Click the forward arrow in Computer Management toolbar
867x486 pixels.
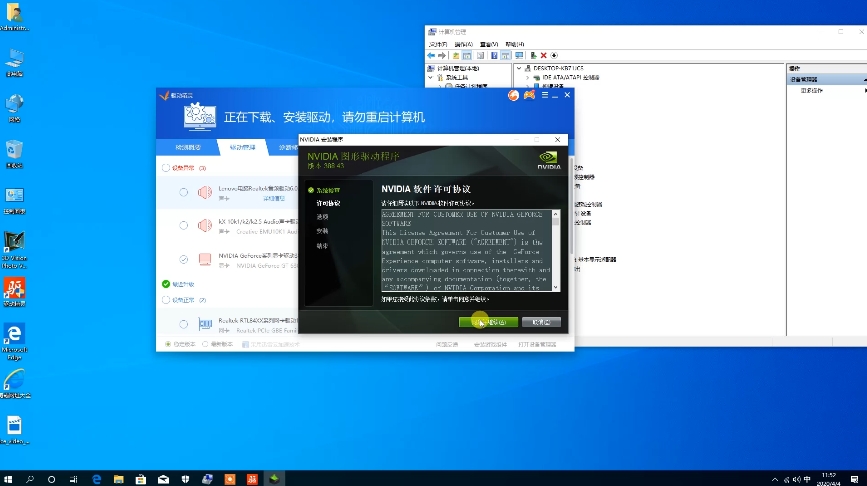point(442,55)
